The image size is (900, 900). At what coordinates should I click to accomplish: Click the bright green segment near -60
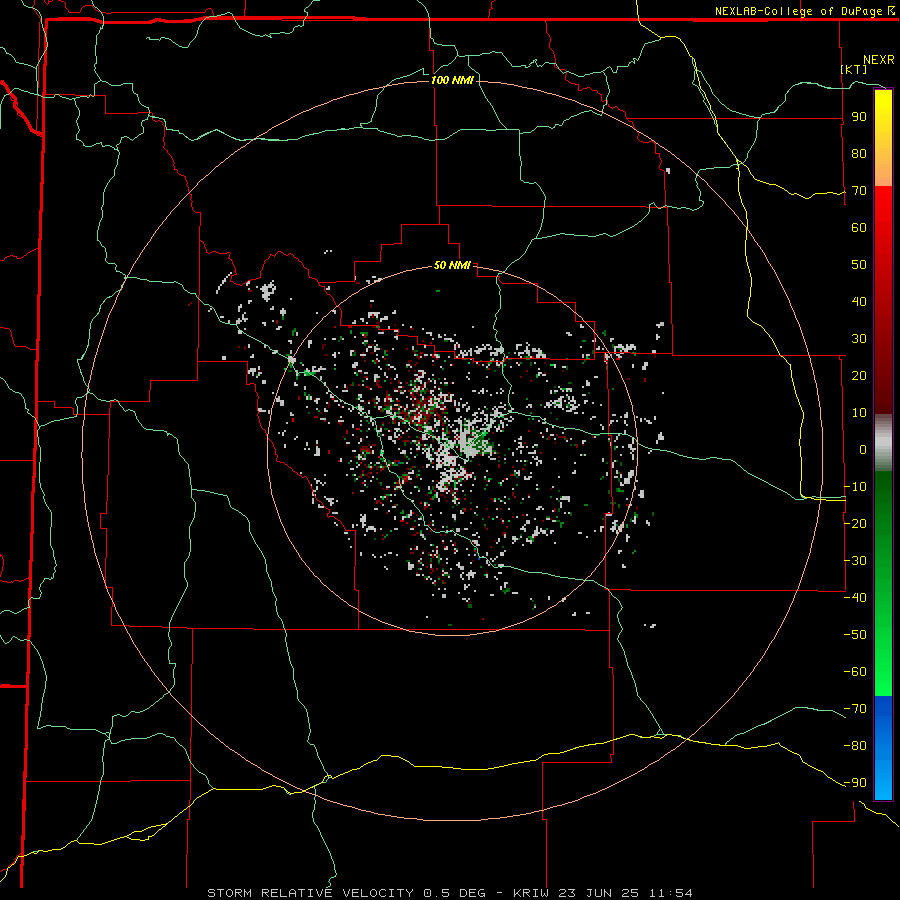point(883,672)
